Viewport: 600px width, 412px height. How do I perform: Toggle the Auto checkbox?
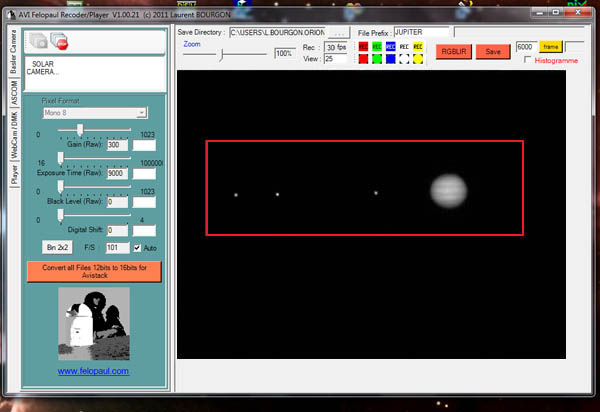[x=138, y=247]
